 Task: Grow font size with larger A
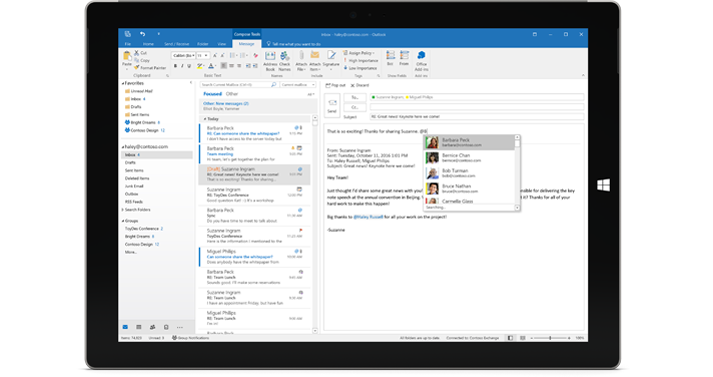[215, 55]
